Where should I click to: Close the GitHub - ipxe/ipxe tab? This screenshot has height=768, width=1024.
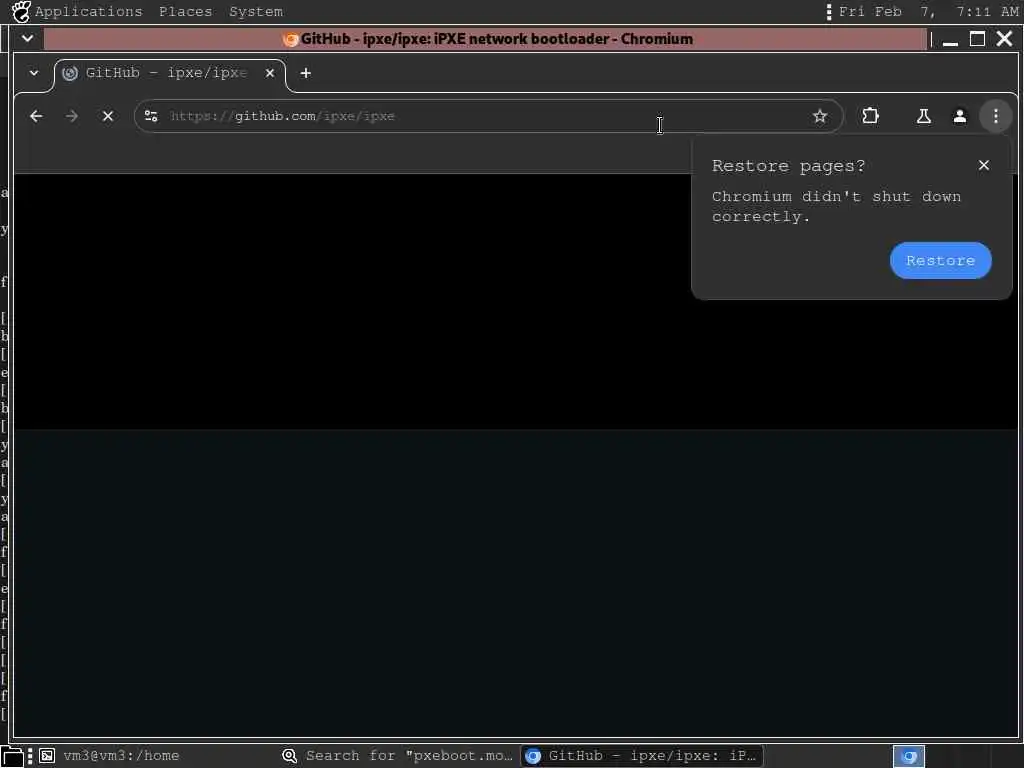pyautogui.click(x=270, y=73)
